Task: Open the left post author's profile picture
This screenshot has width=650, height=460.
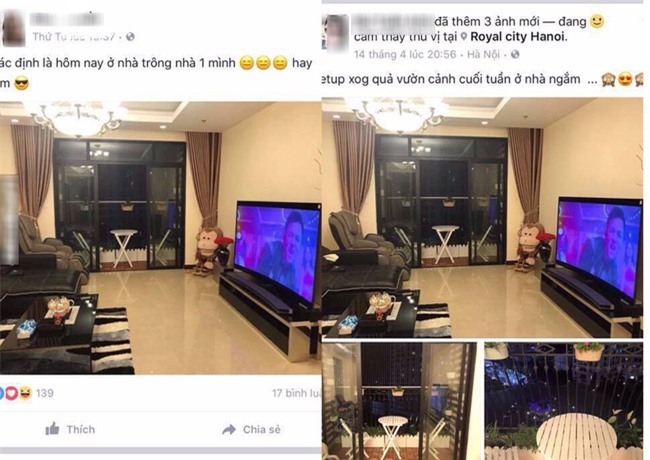Action: (x=14, y=28)
